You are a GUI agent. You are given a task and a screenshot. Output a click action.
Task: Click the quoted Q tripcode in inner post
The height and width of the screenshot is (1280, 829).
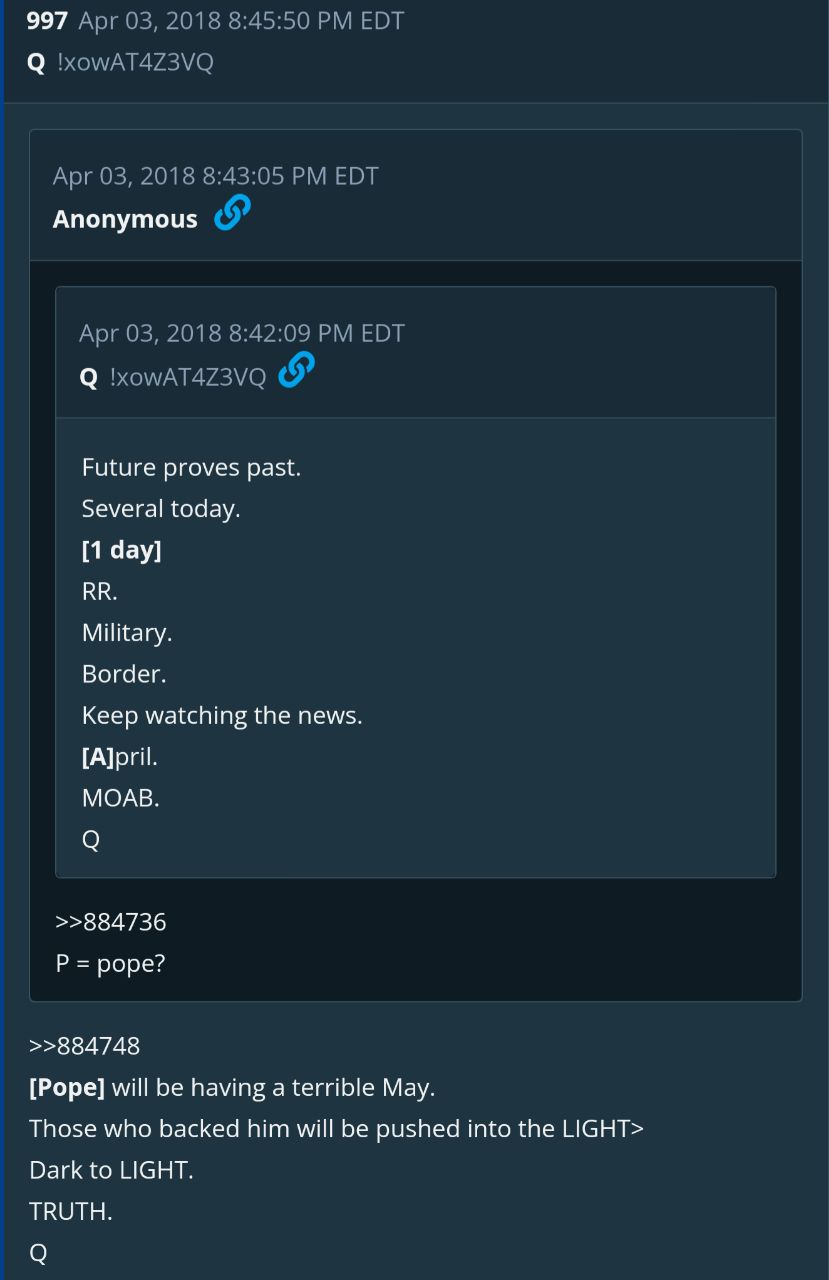pyautogui.click(x=173, y=377)
